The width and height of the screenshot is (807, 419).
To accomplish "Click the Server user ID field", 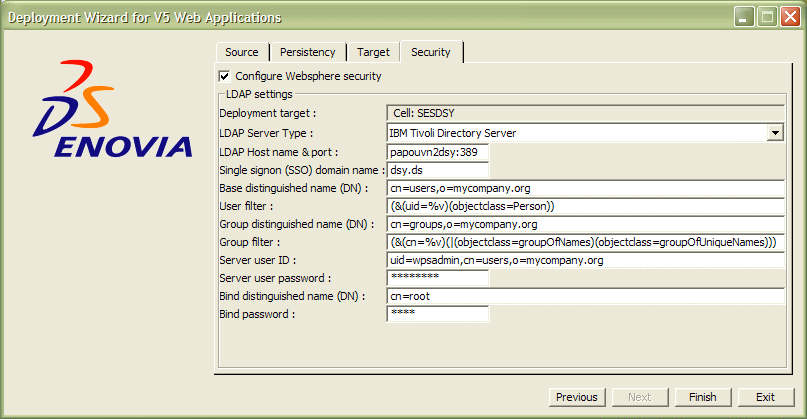I will pos(585,260).
